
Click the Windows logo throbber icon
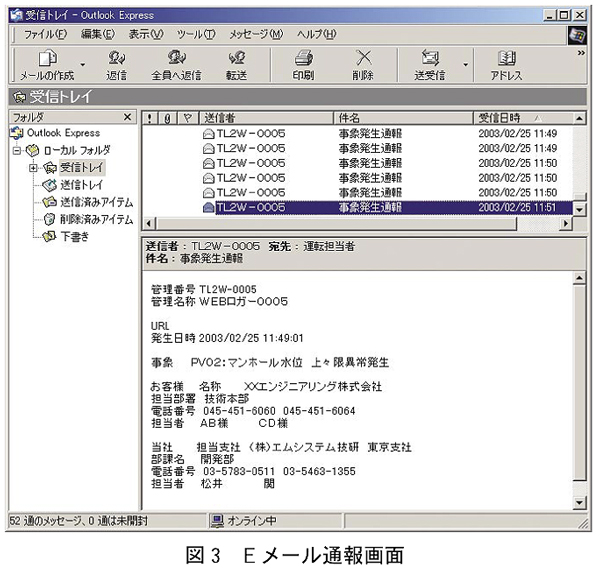point(577,35)
